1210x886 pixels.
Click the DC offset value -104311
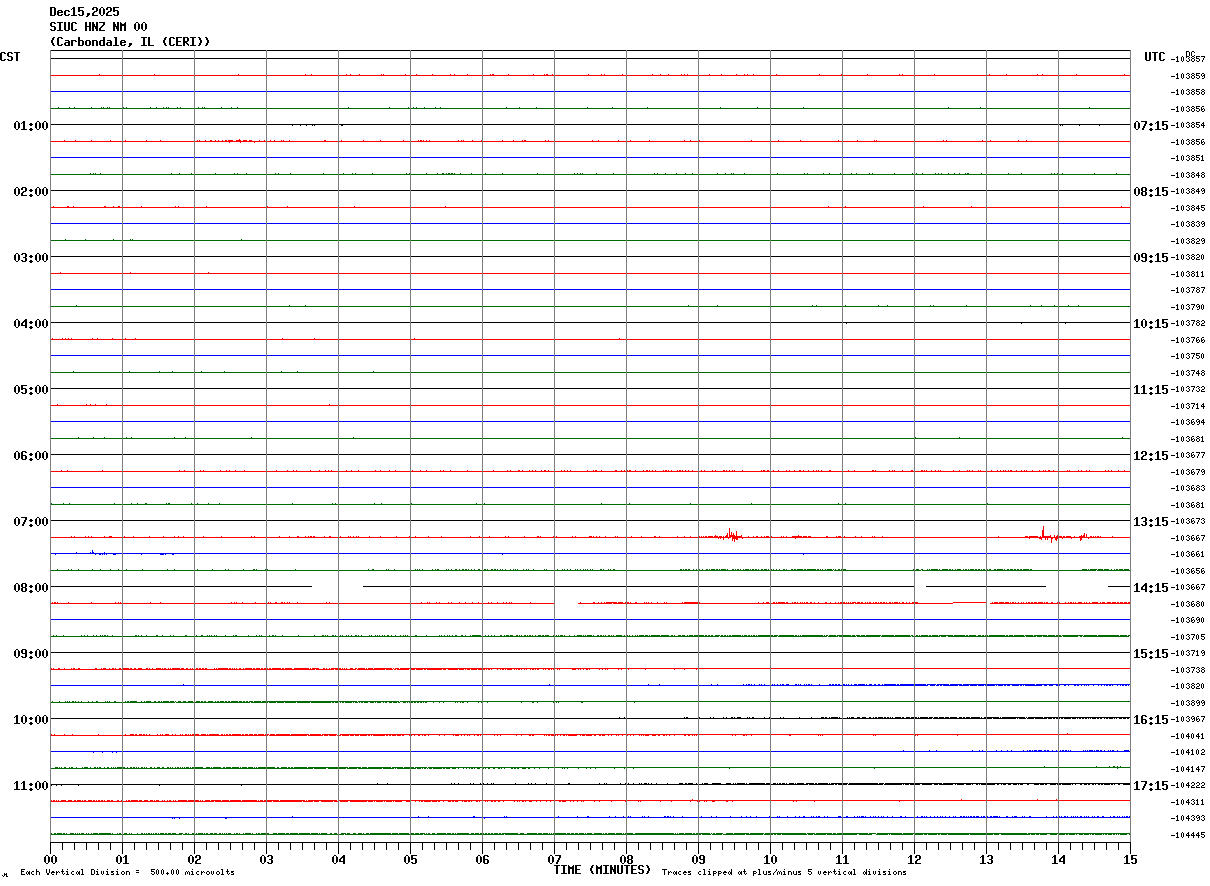1188,801
